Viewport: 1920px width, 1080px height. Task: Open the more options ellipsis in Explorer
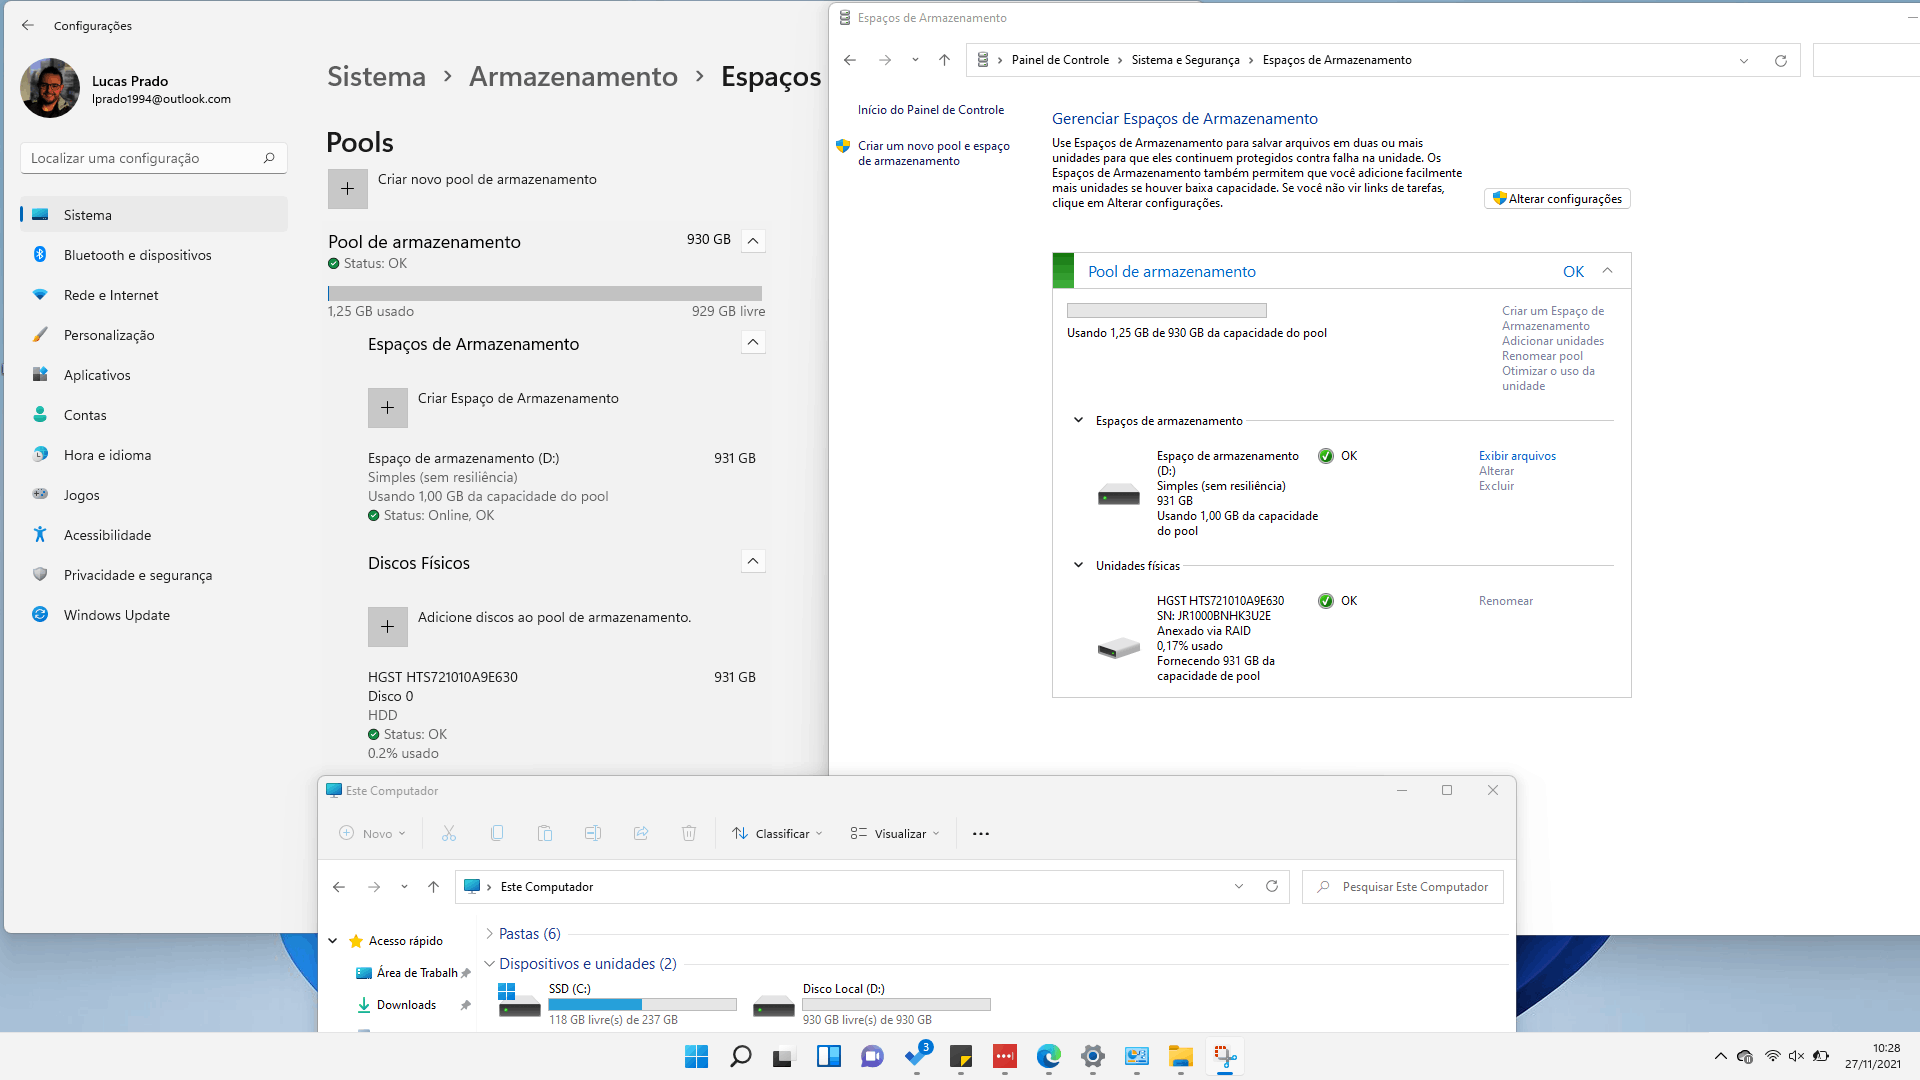tap(981, 833)
